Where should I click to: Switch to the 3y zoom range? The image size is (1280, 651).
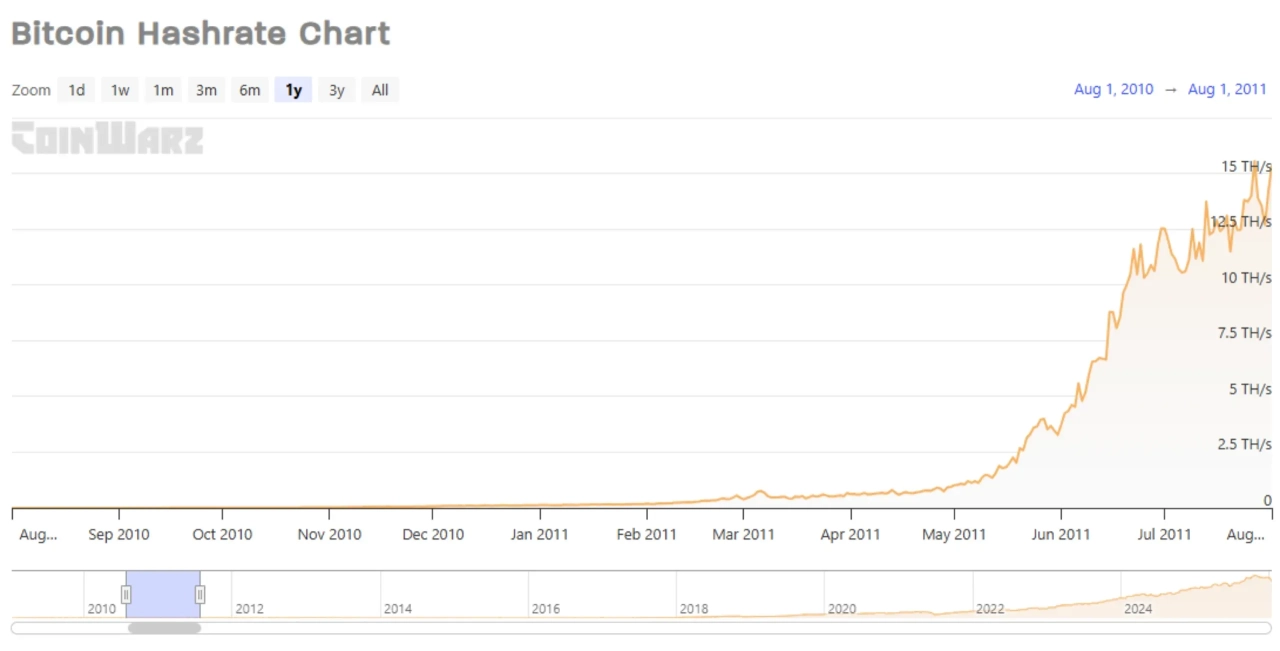(x=337, y=90)
